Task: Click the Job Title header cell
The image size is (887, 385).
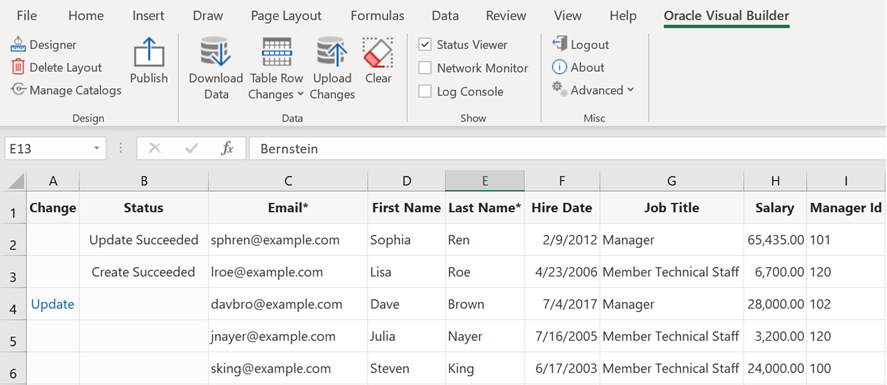Action: [671, 207]
